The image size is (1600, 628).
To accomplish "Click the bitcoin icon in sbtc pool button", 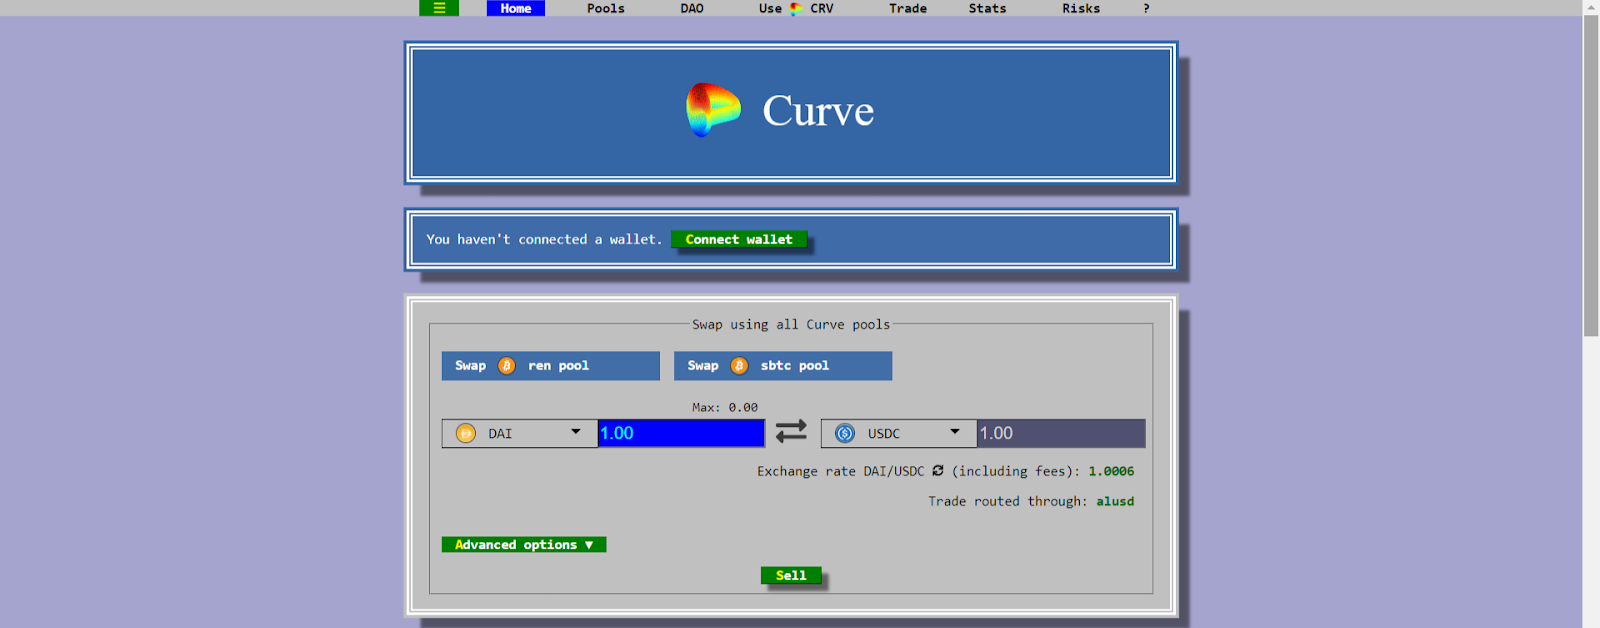I will (x=739, y=366).
